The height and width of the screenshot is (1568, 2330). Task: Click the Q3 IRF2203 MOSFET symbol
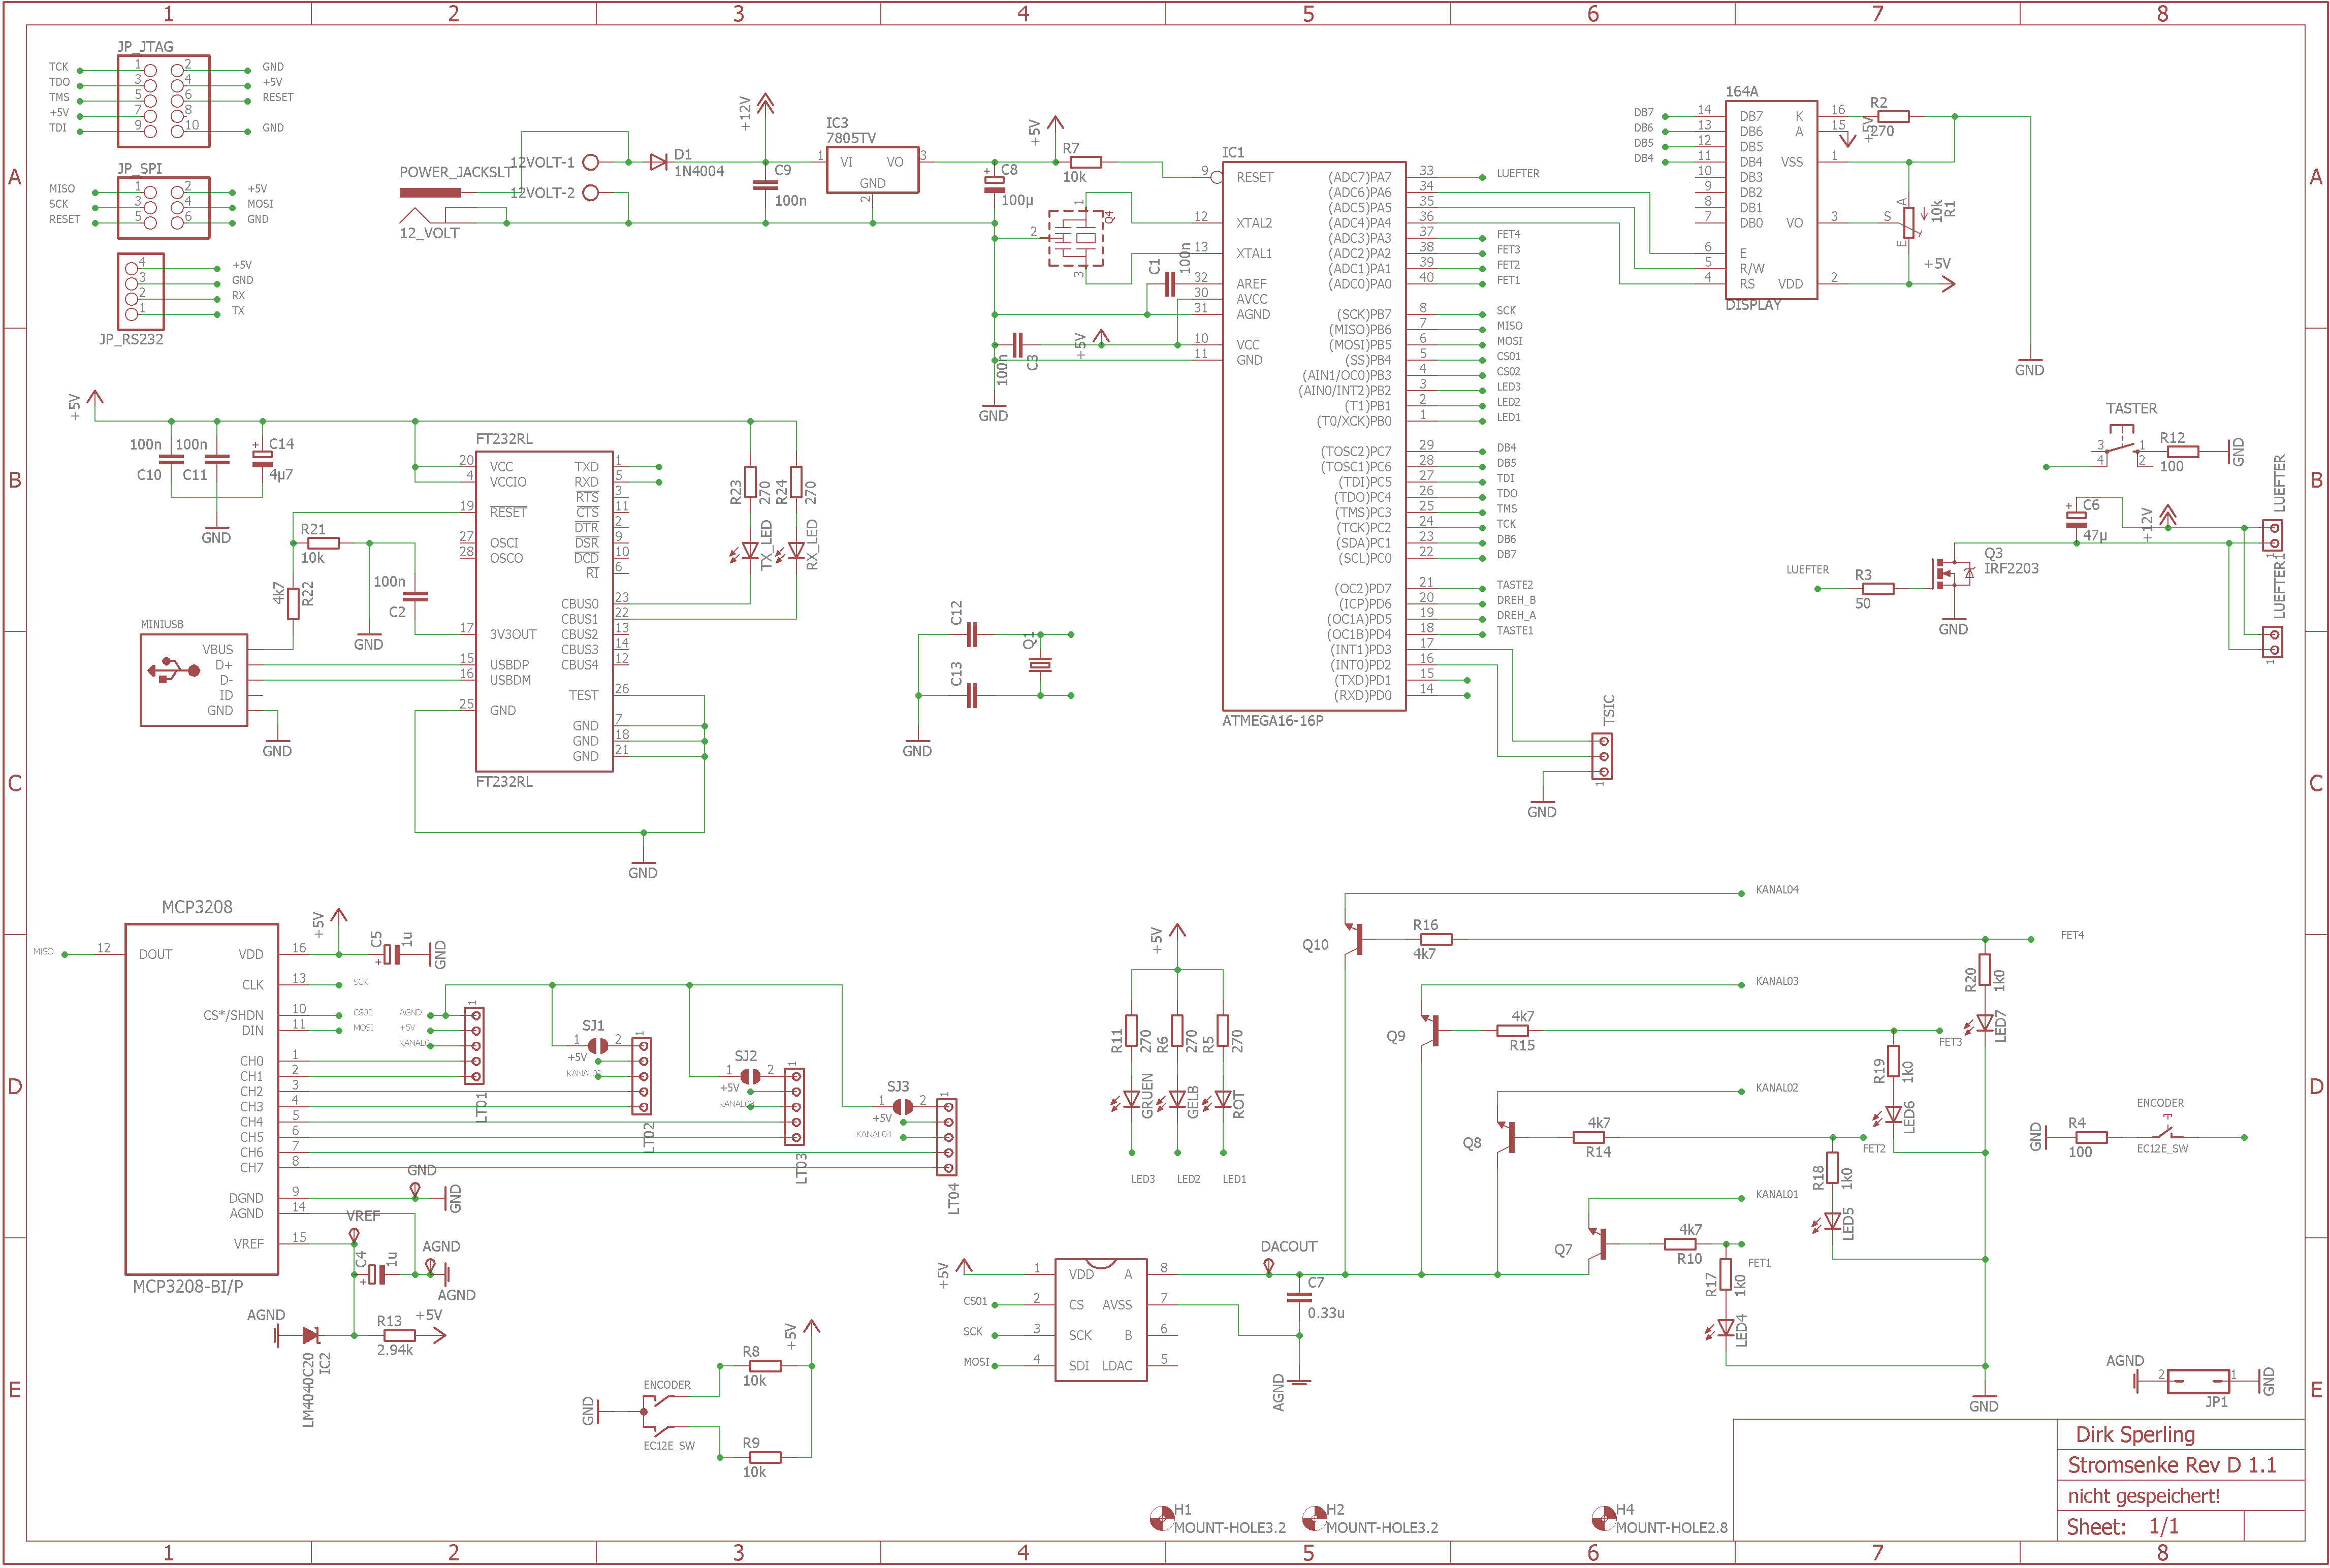point(1953,572)
